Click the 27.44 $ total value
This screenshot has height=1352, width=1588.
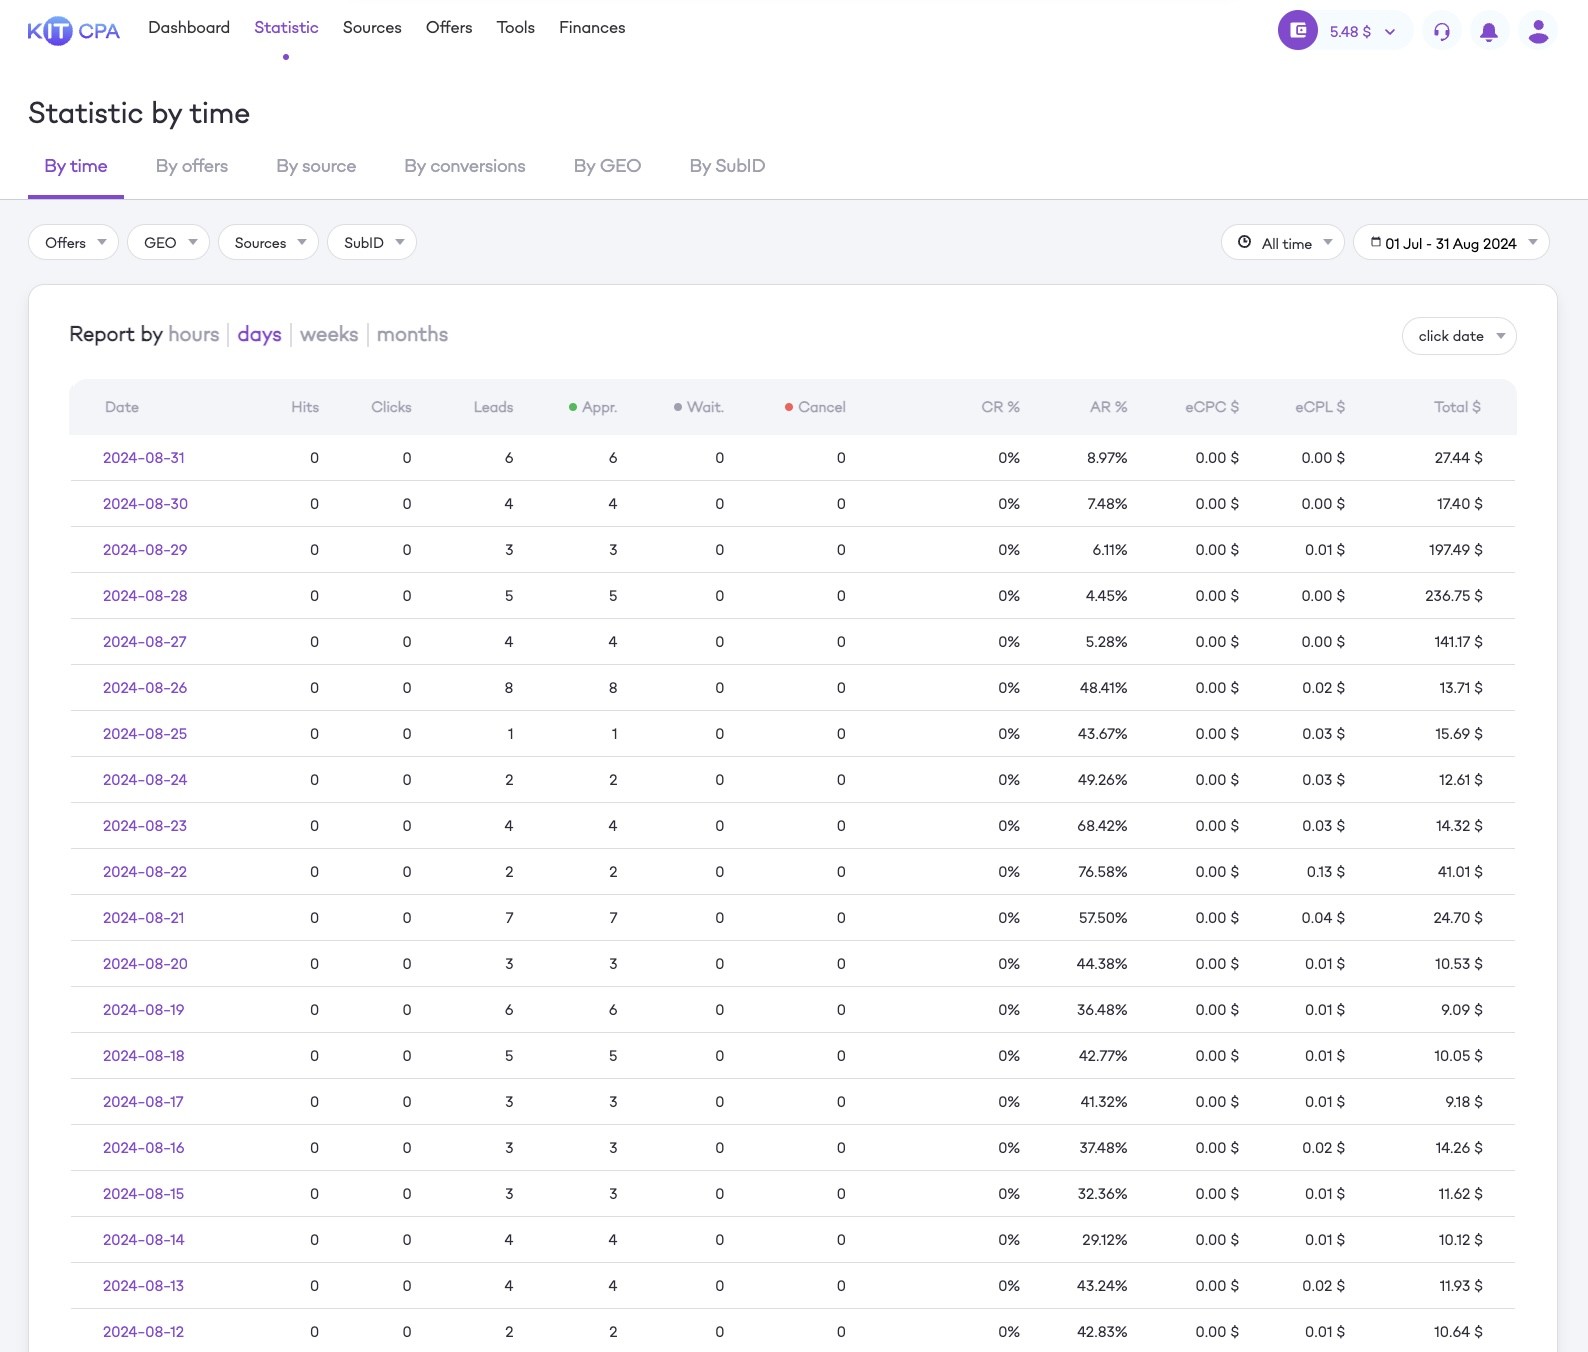tap(1459, 458)
